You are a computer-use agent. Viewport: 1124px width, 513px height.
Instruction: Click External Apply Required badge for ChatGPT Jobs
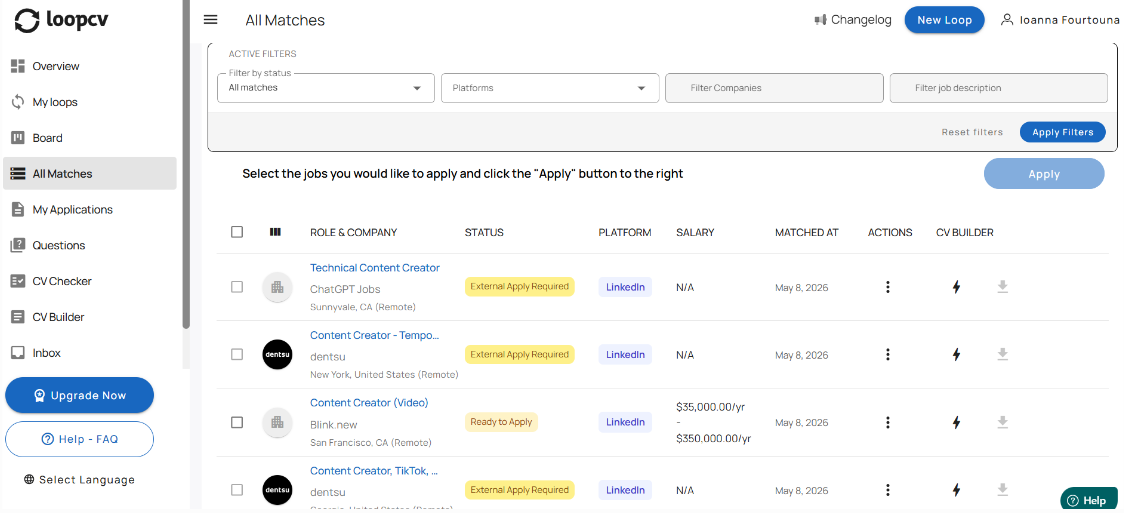[x=520, y=287]
